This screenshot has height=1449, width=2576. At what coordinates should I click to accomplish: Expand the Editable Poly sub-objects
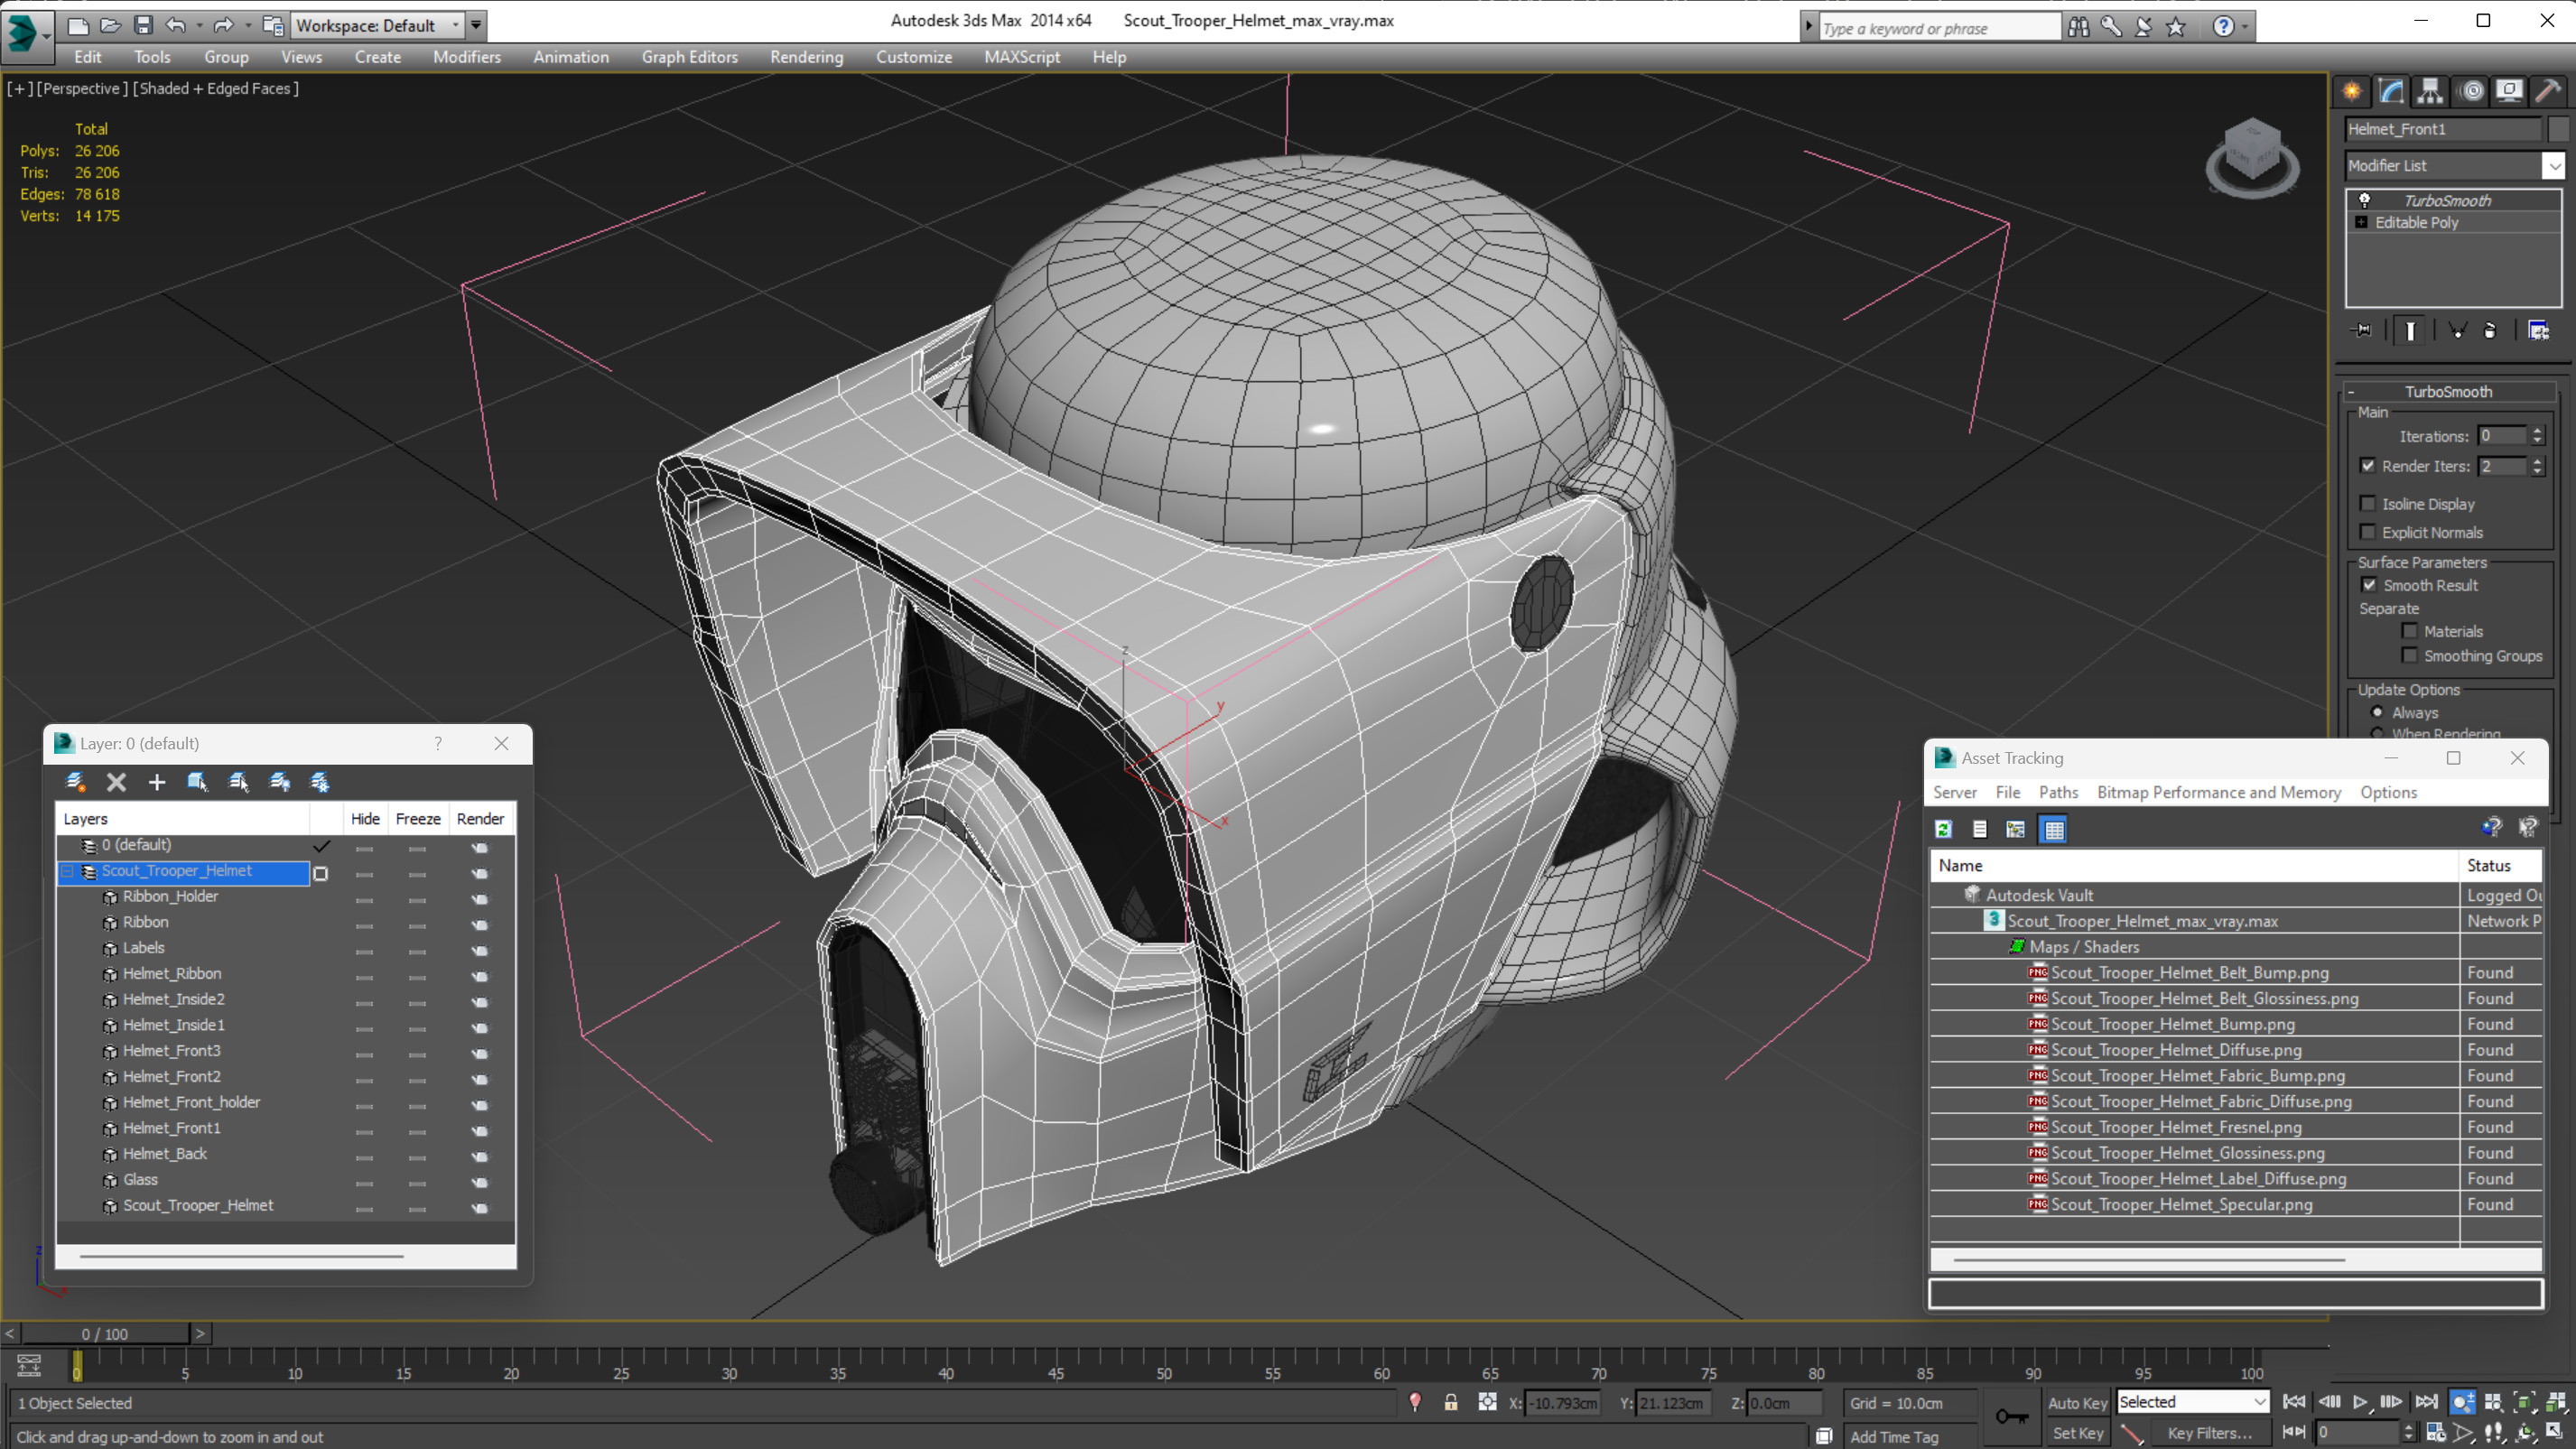pyautogui.click(x=2361, y=222)
